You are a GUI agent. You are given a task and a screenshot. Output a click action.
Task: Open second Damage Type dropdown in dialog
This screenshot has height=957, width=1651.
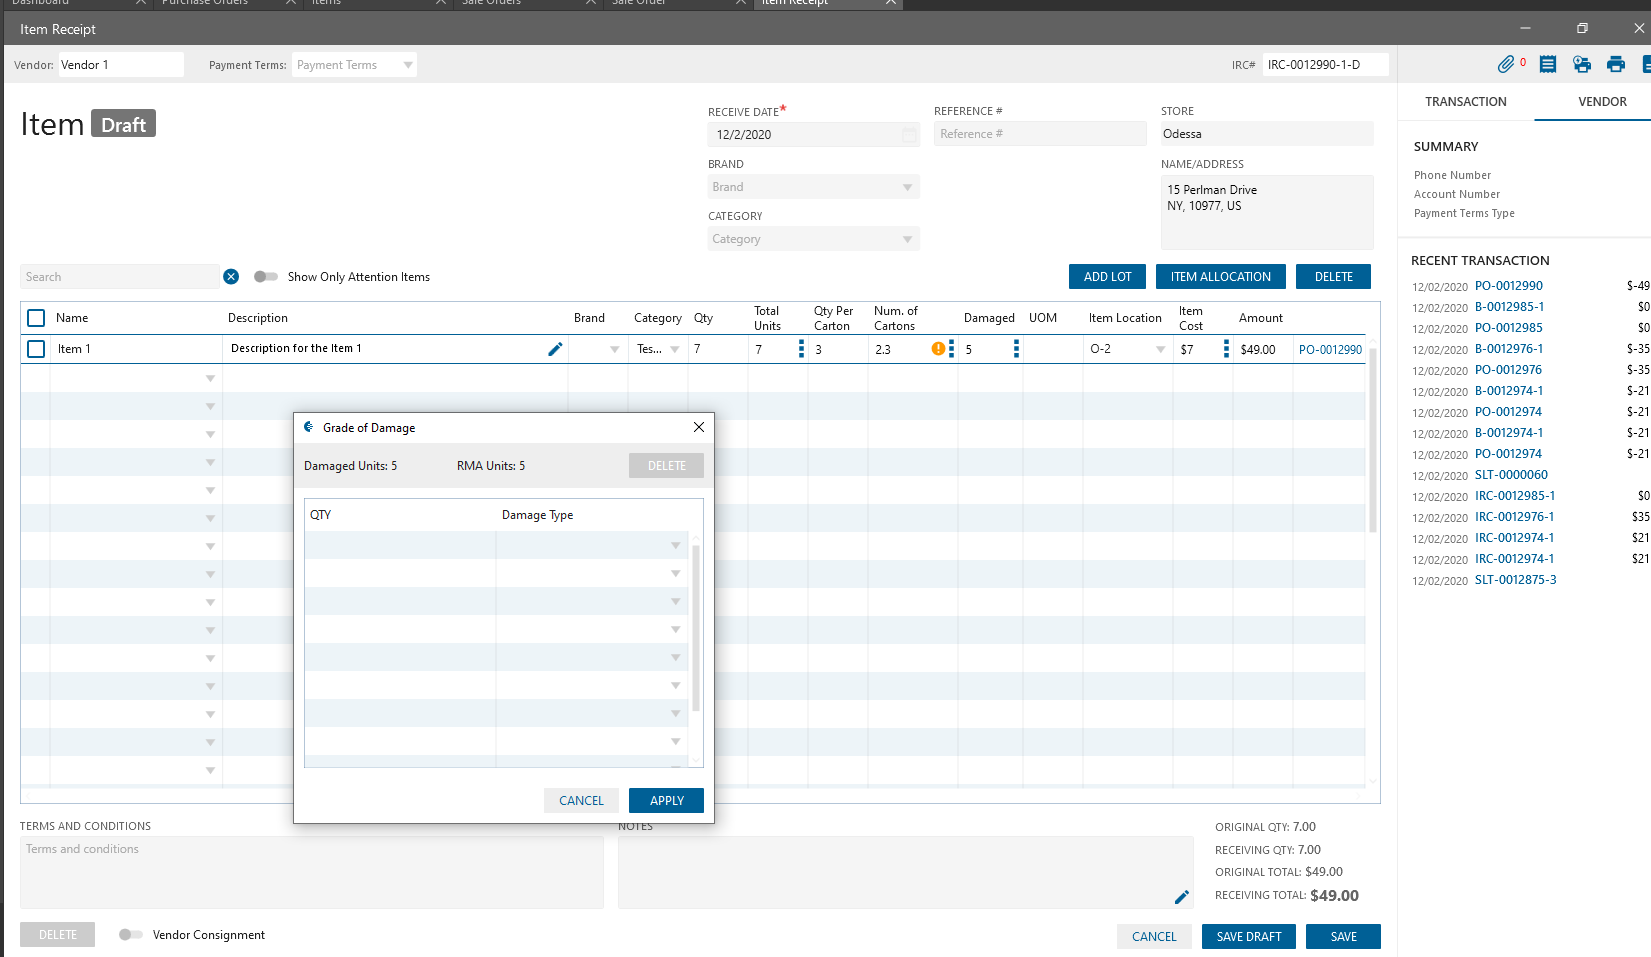675,574
